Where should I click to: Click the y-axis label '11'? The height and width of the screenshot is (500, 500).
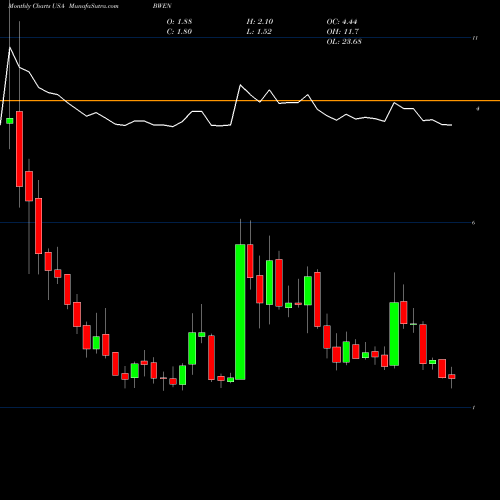475,38
